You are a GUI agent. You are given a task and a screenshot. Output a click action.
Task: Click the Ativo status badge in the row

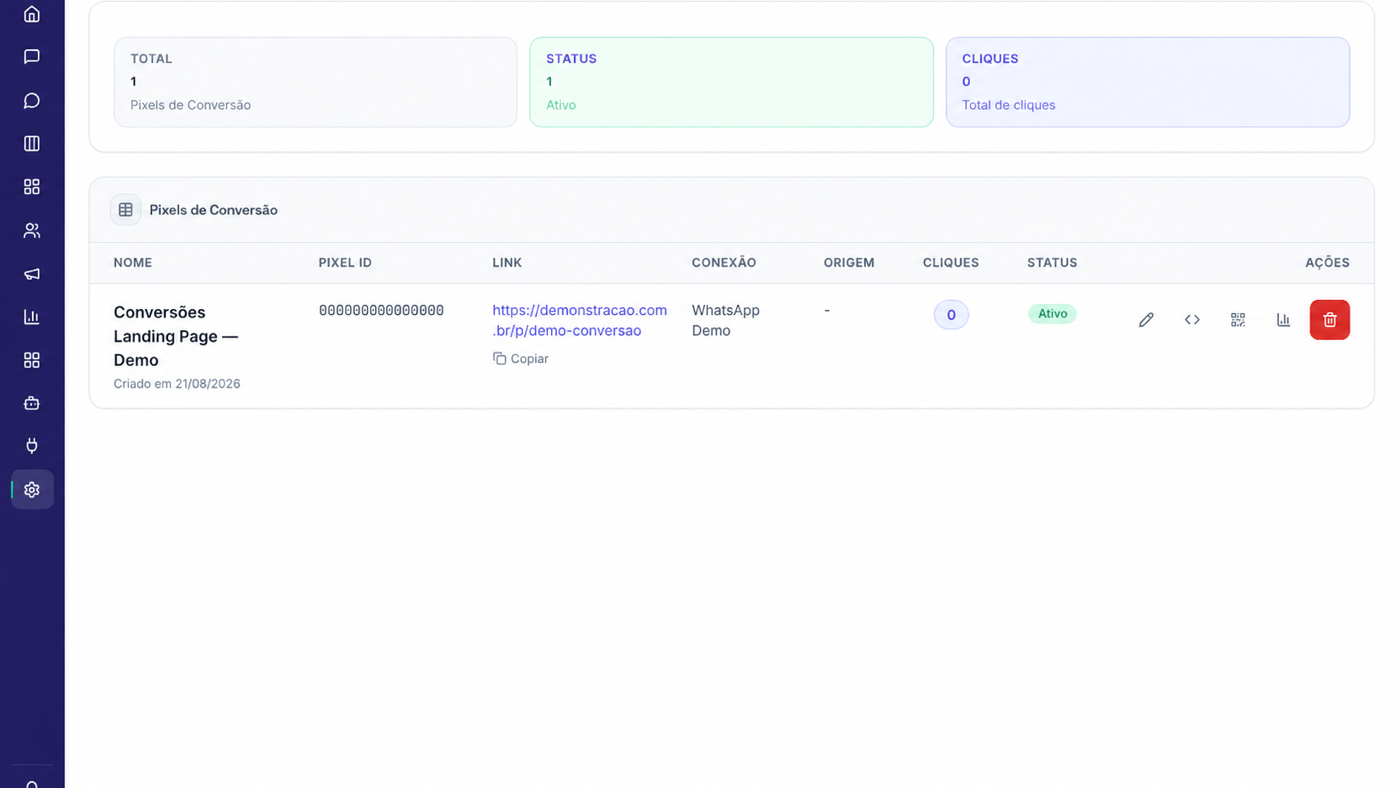(x=1052, y=314)
